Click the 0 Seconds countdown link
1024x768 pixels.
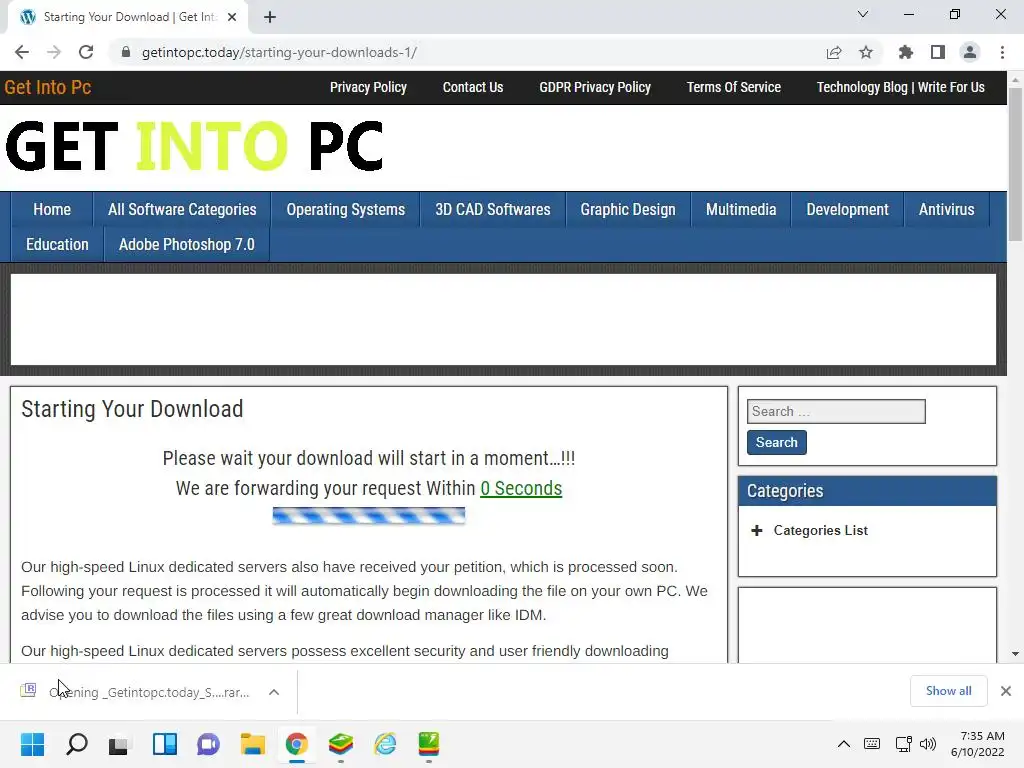(x=521, y=488)
